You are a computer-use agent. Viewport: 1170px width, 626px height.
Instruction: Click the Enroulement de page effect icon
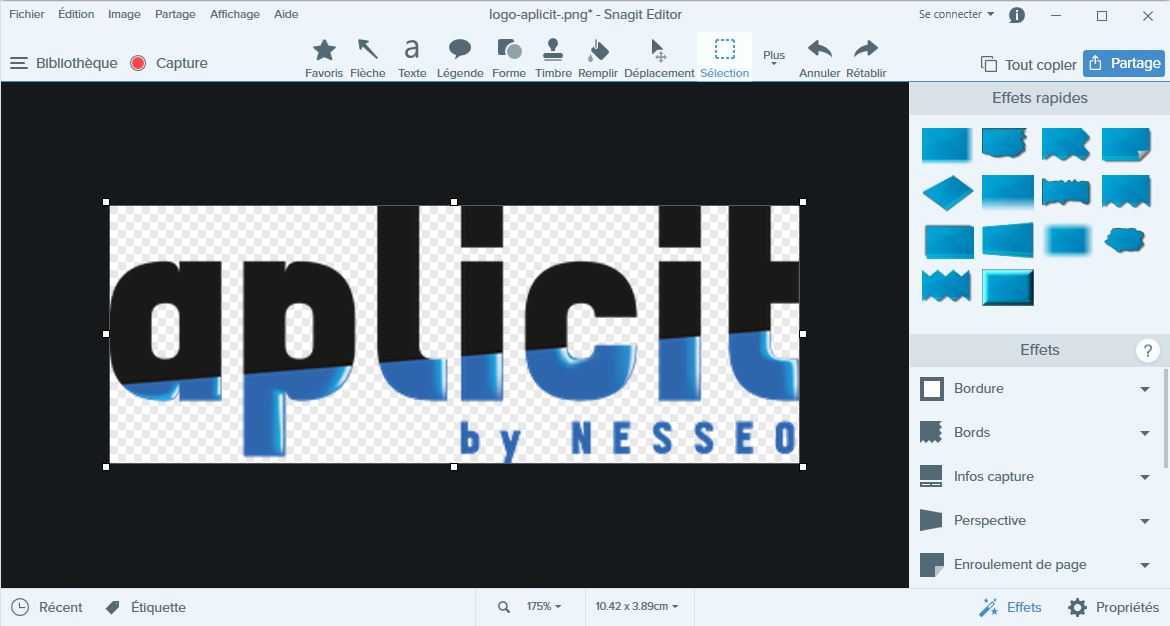point(931,565)
